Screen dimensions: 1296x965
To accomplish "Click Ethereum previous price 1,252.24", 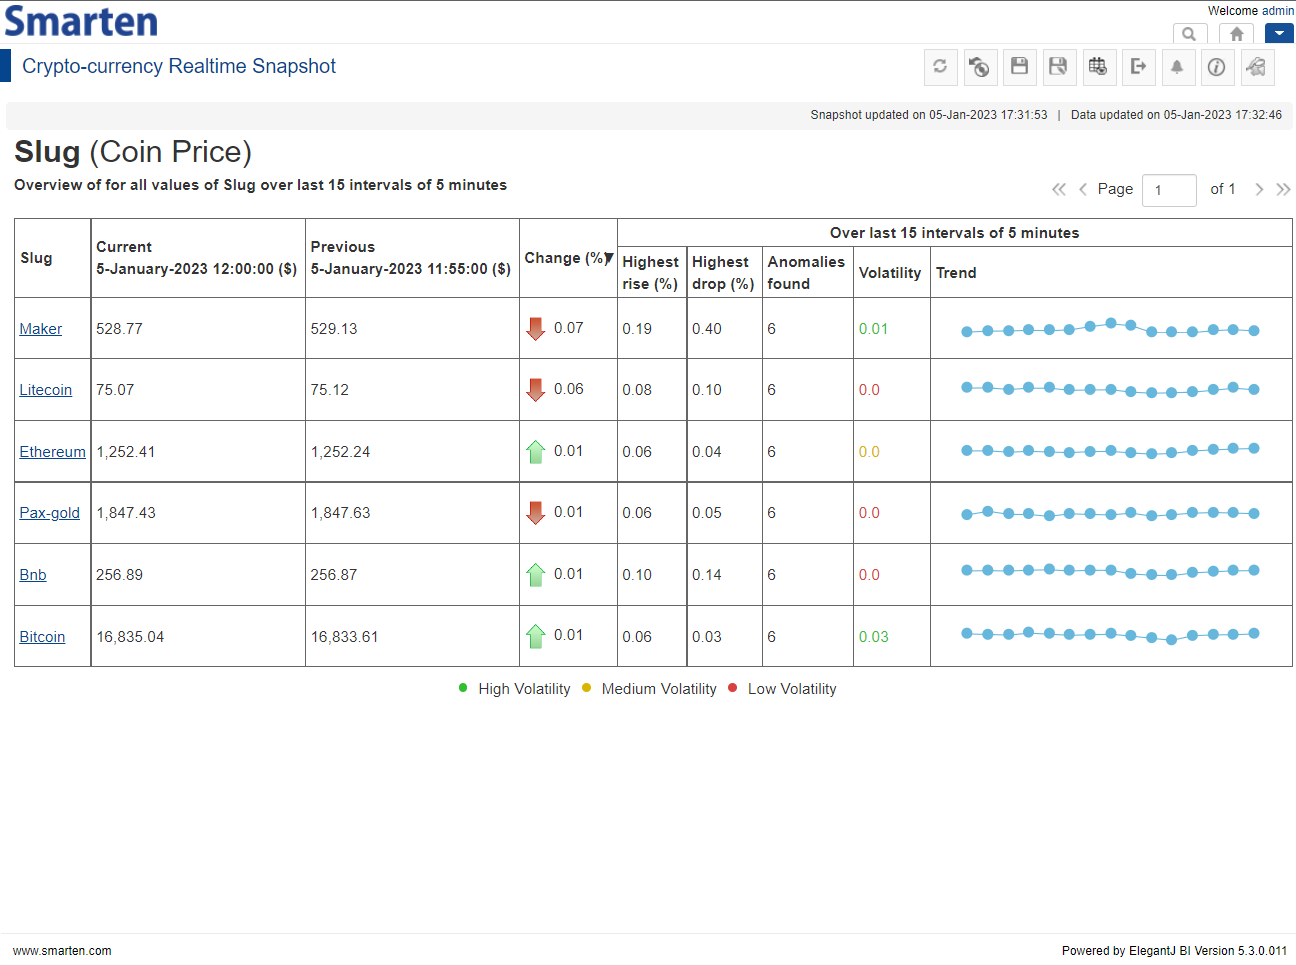I will 340,452.
